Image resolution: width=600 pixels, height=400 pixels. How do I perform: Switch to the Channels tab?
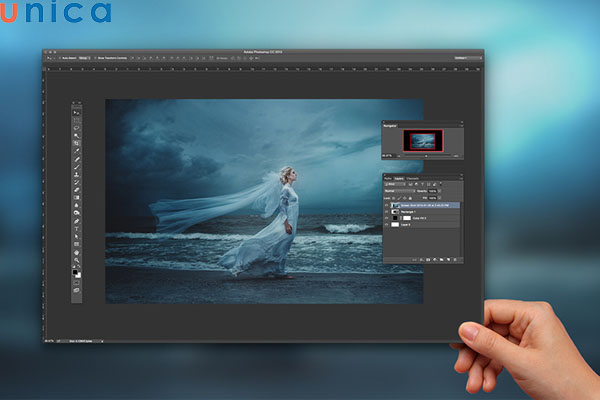(412, 179)
